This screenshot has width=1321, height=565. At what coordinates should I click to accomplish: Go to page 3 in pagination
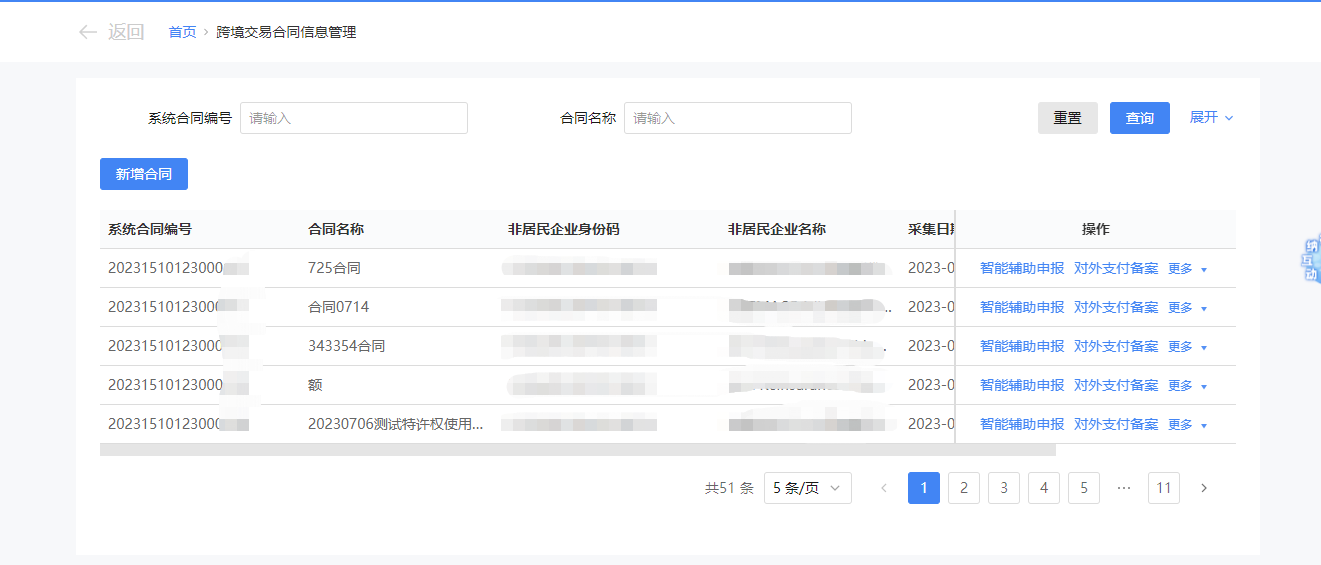[1003, 488]
